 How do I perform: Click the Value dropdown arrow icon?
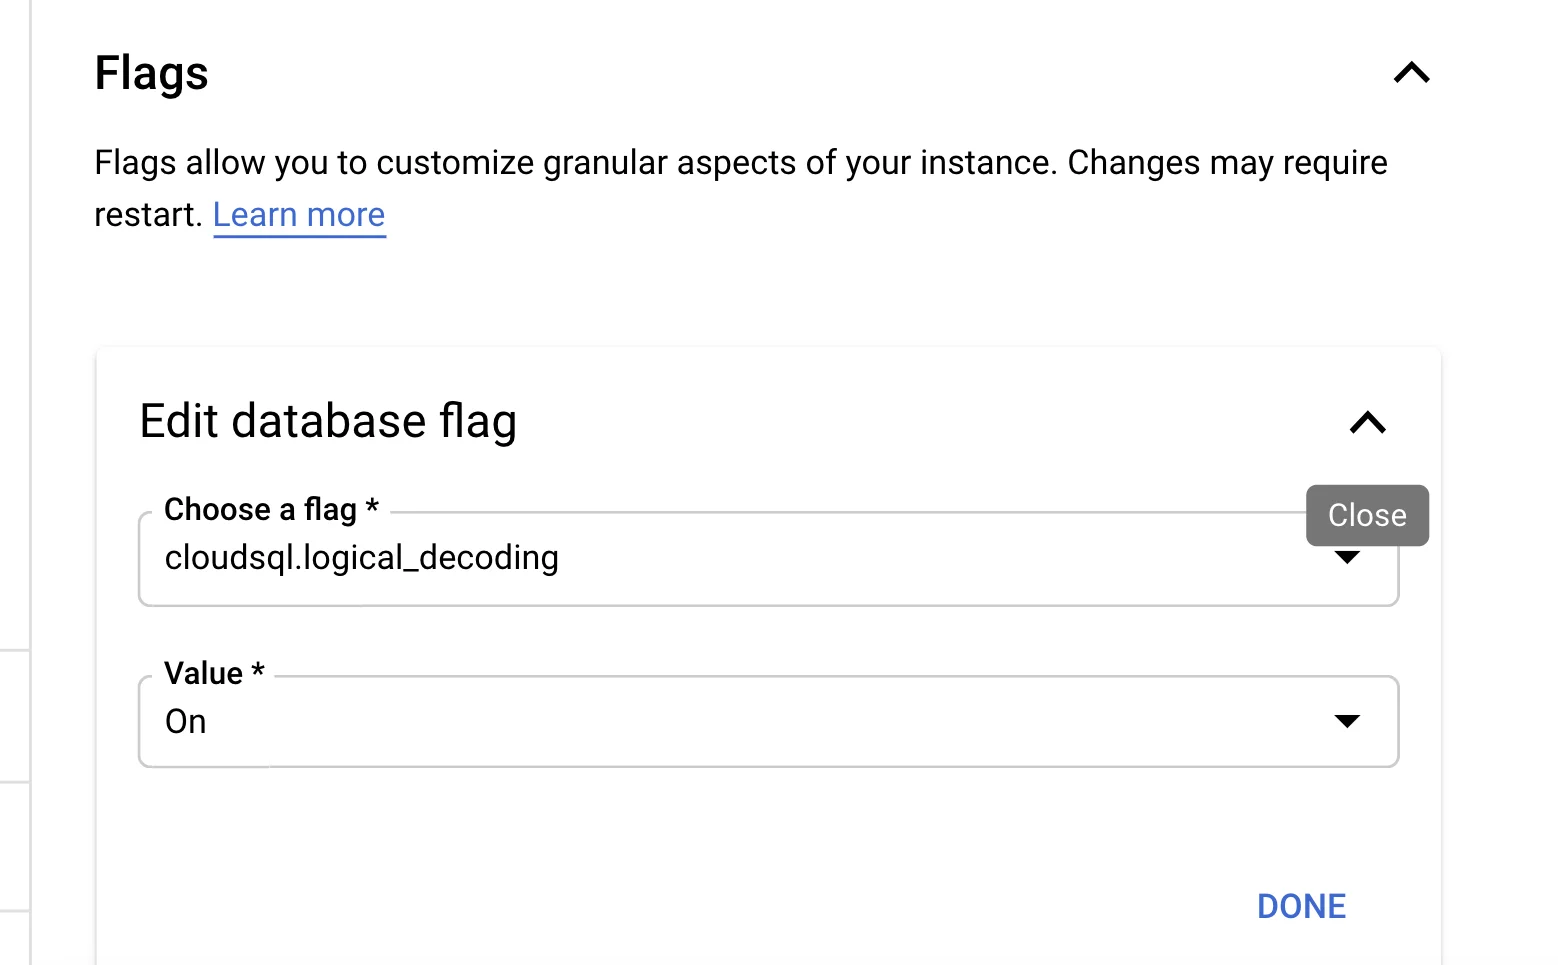pyautogui.click(x=1347, y=721)
